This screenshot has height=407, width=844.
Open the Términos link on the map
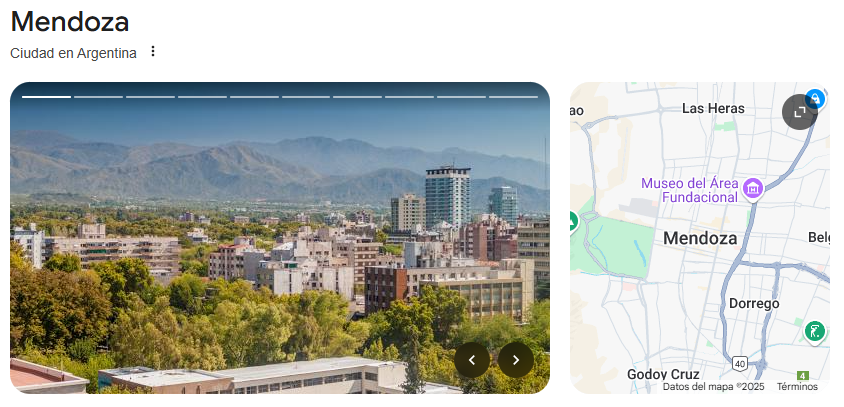click(x=797, y=387)
